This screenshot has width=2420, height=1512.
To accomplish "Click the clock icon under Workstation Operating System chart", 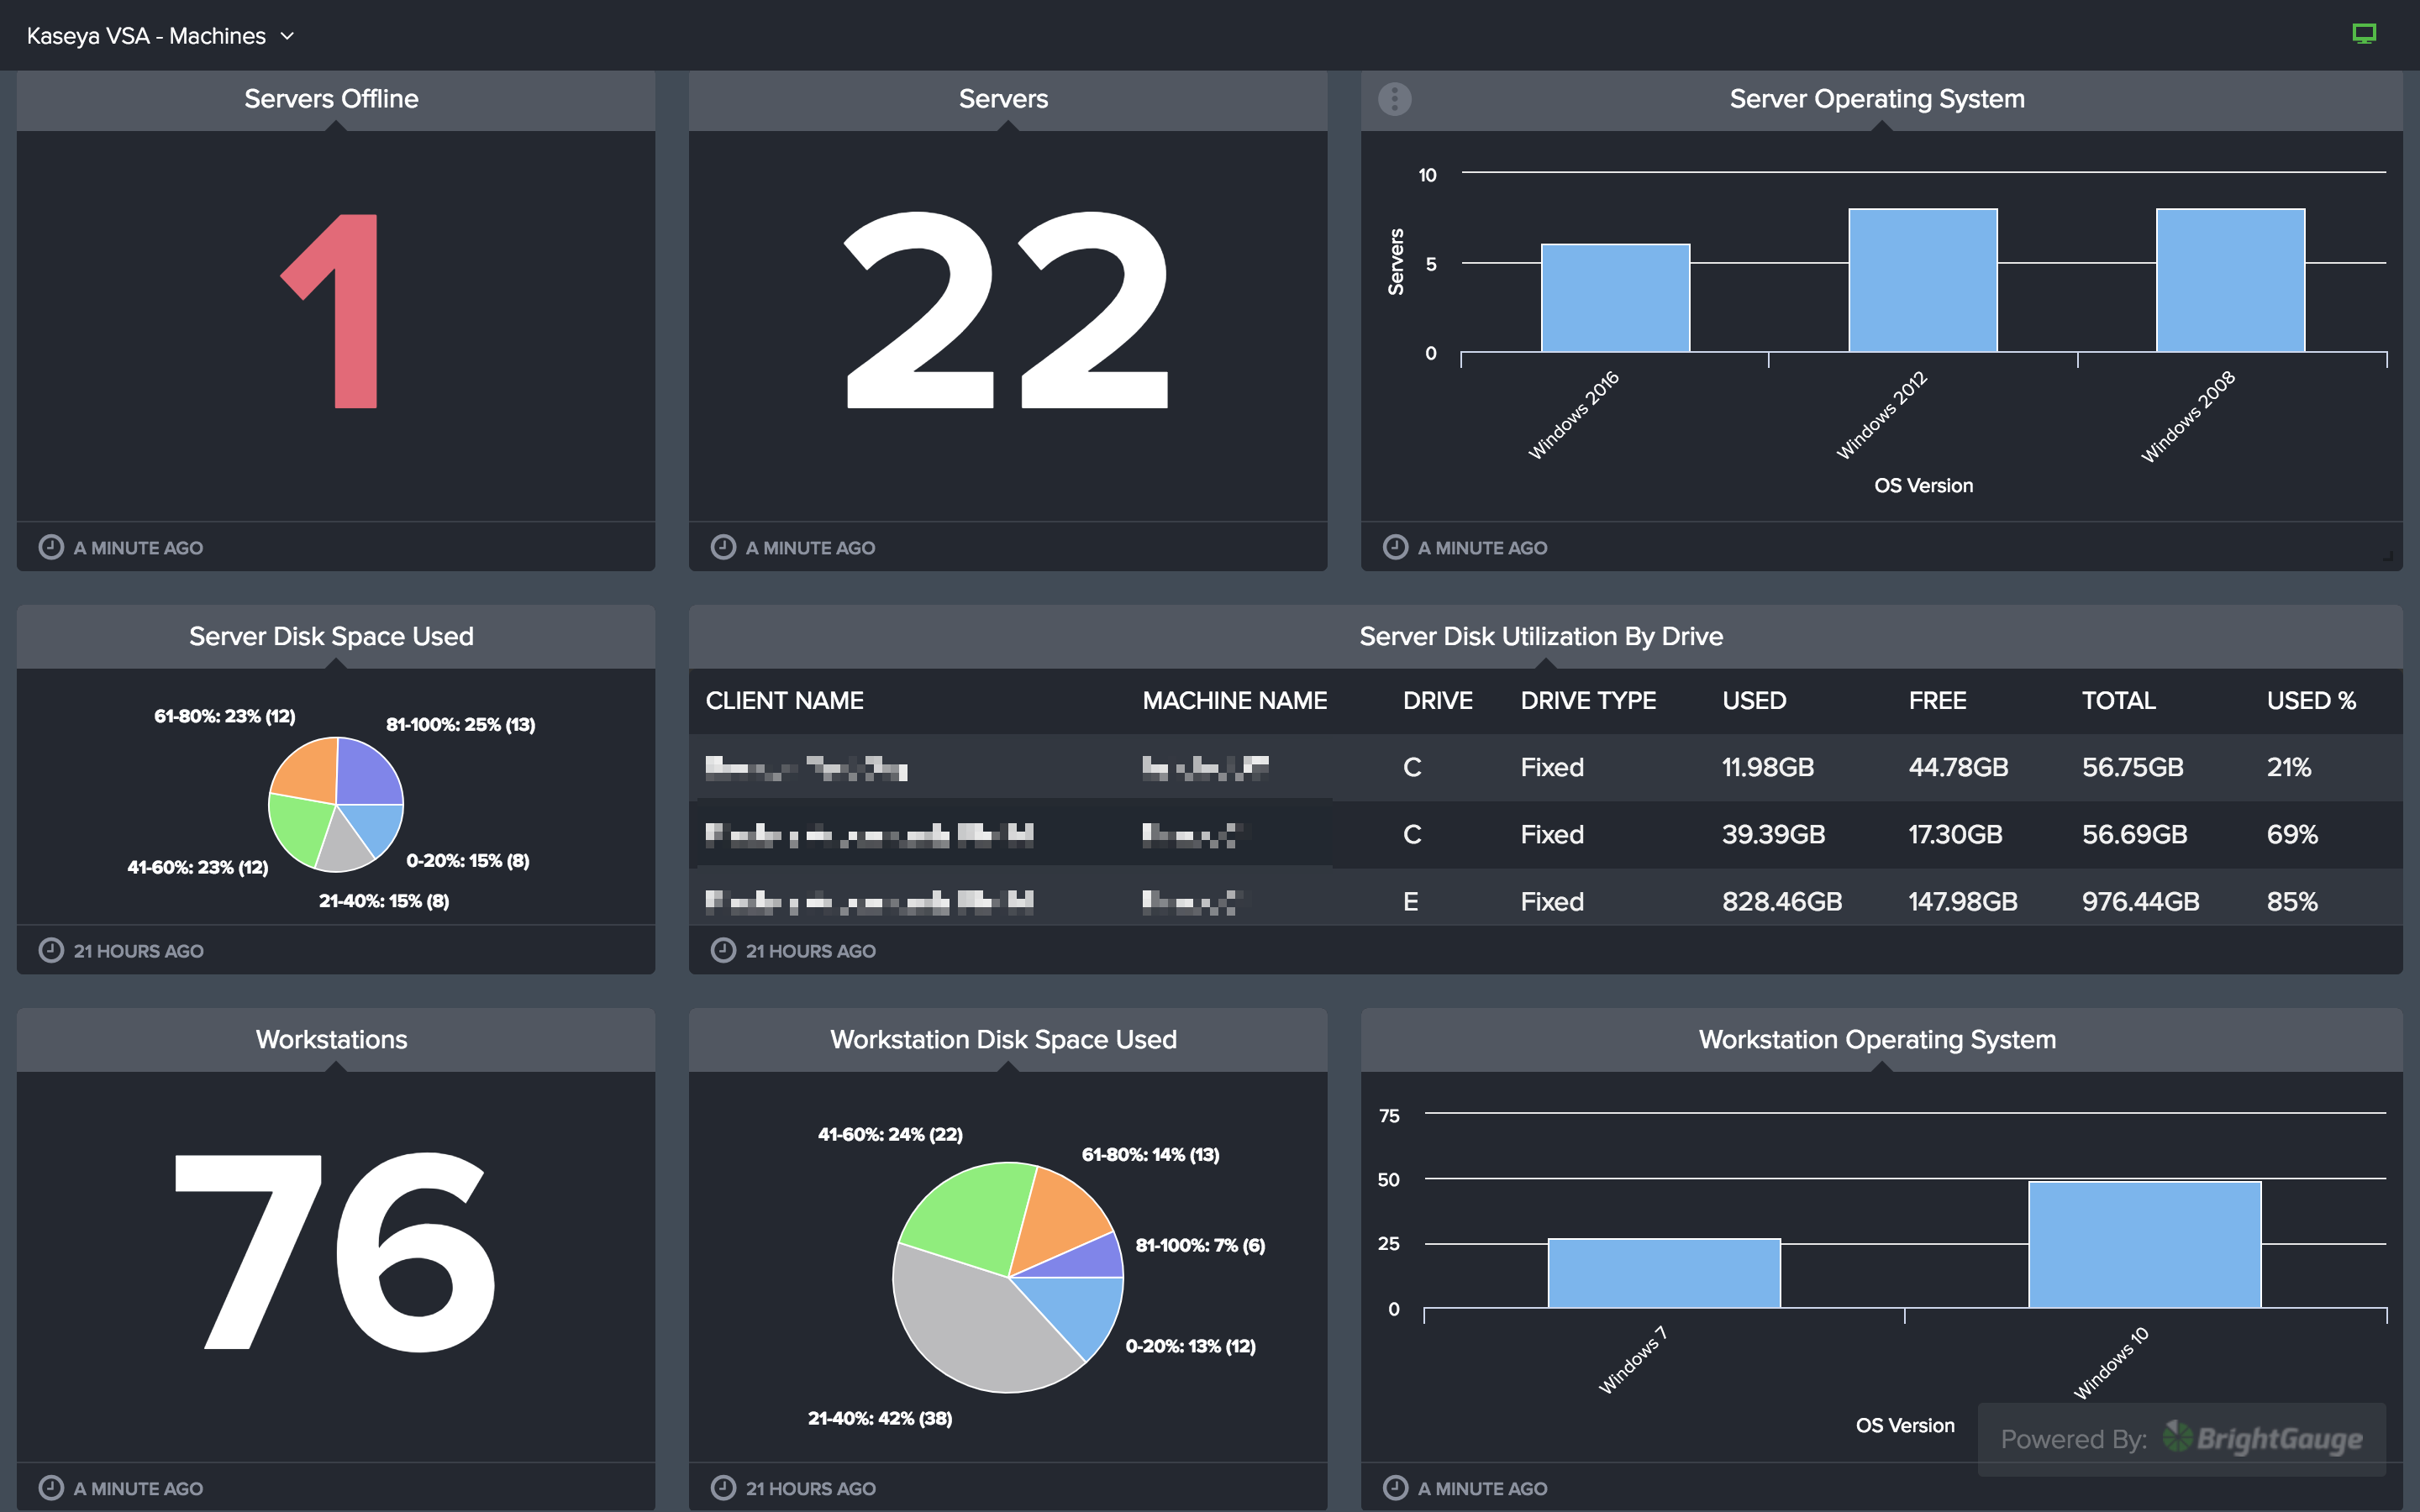I will pos(1395,1487).
